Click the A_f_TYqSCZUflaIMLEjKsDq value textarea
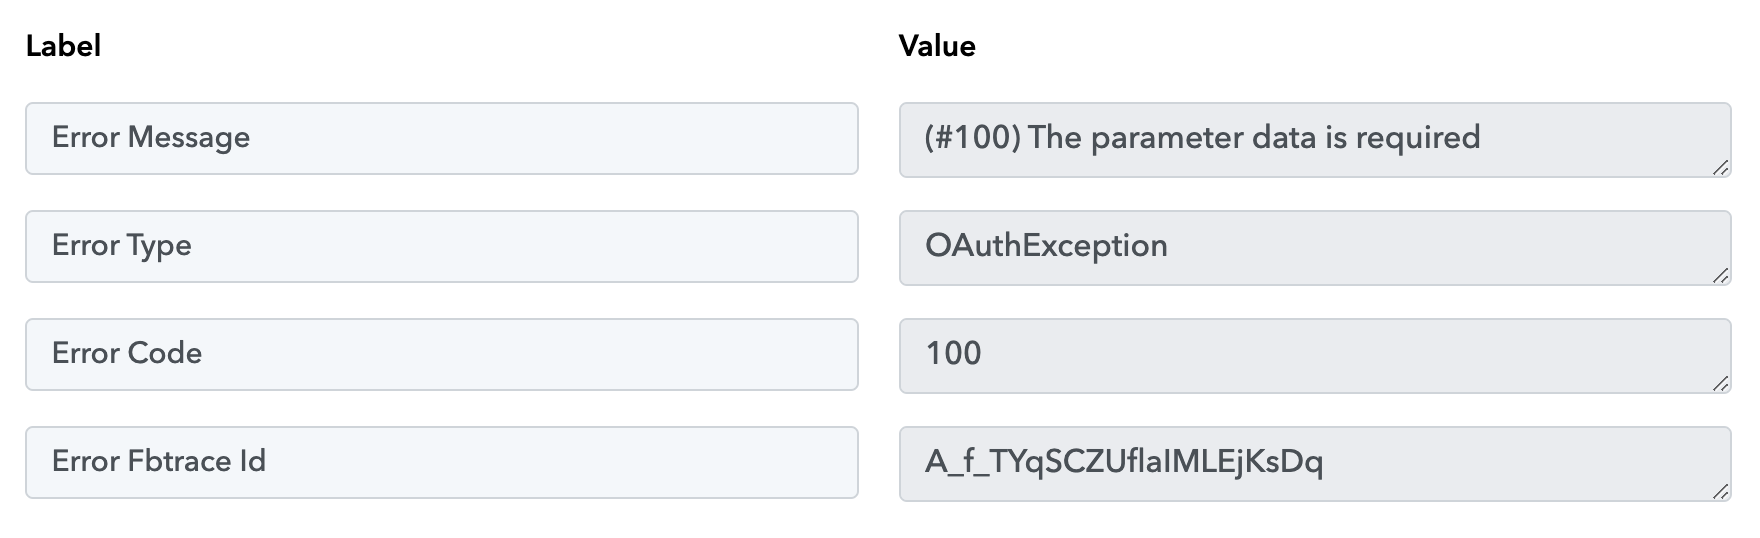Screen dimensions: 1760x538 pos(1315,464)
